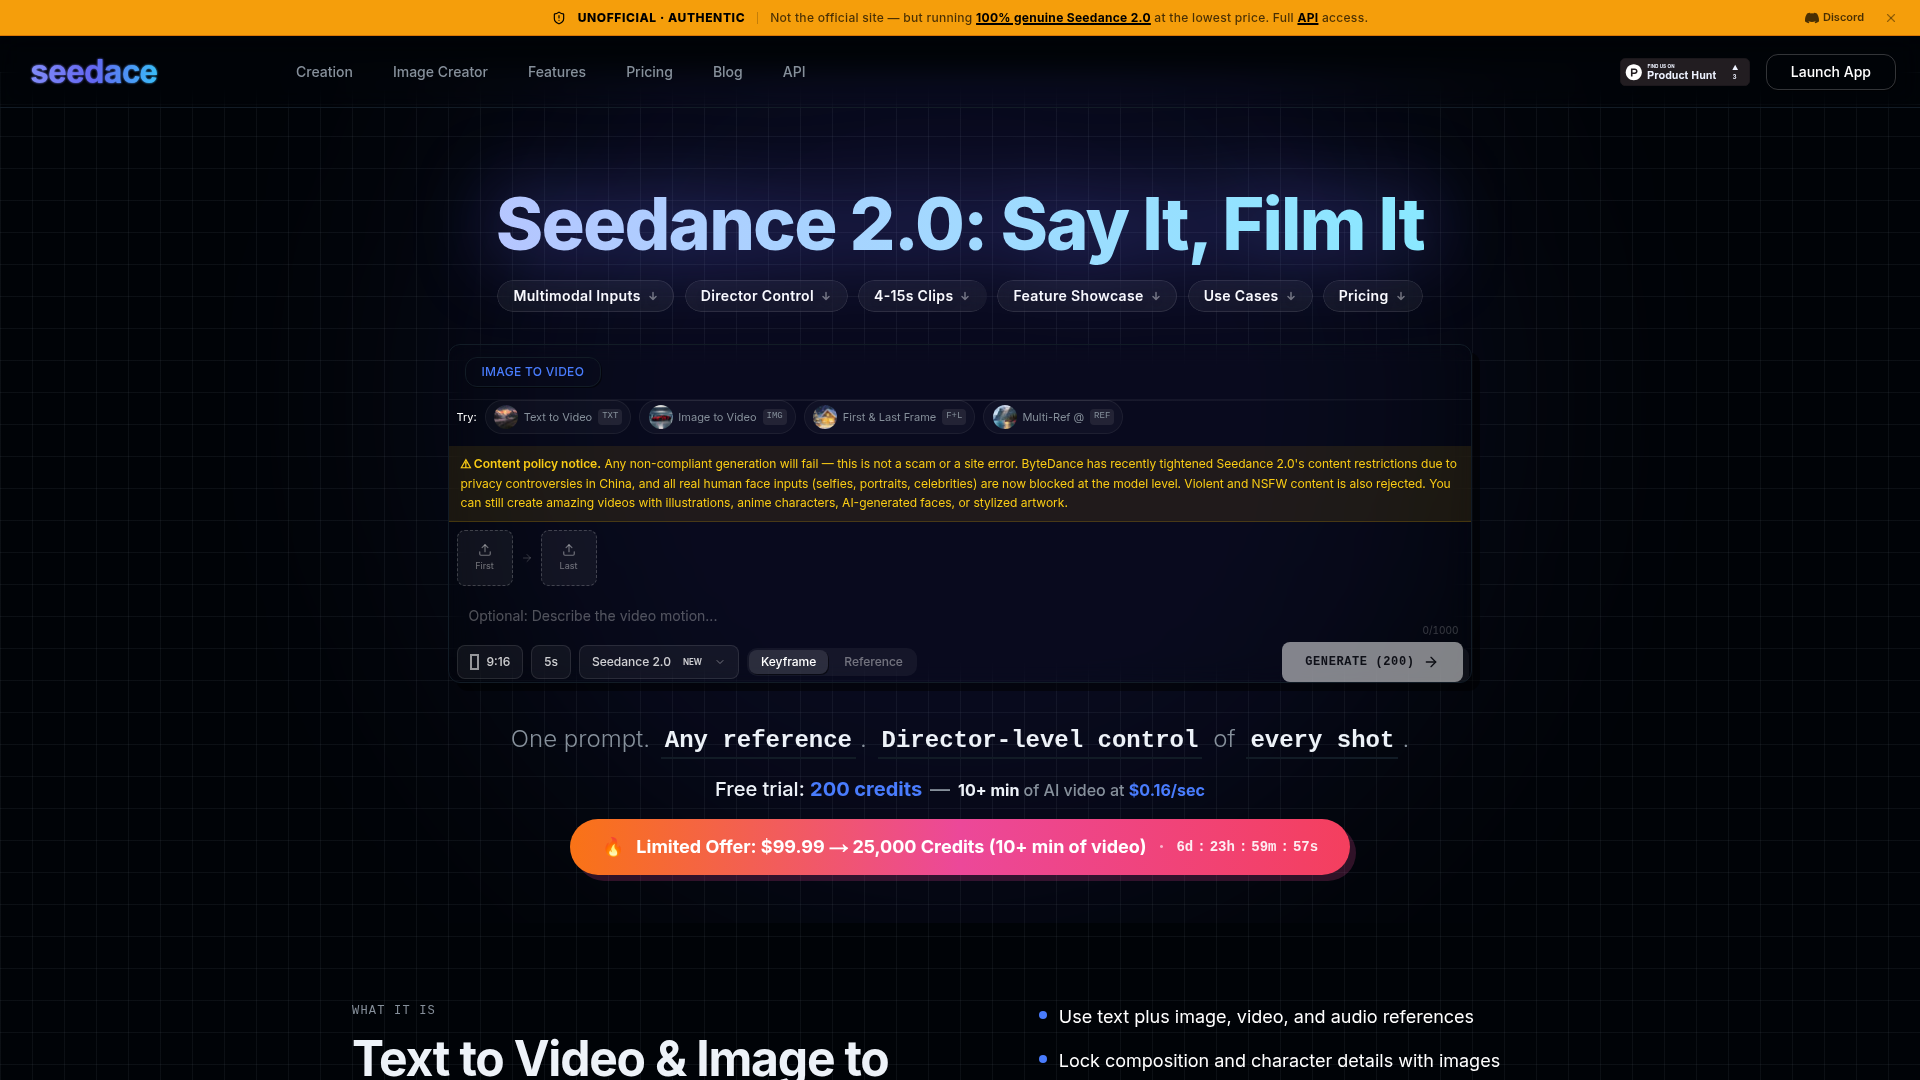This screenshot has width=1920, height=1080.
Task: Click 'WHAT IT IS' section label
Action: coord(393,1010)
